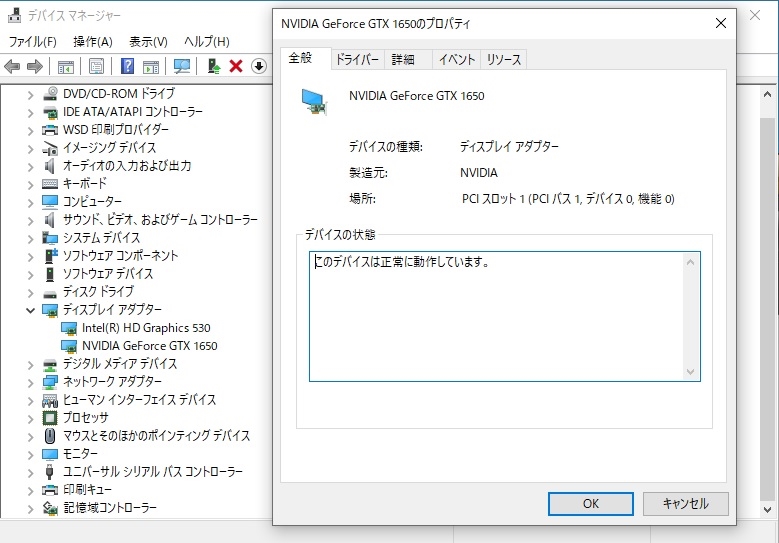Image resolution: width=779 pixels, height=543 pixels.
Task: Click the Device Manager scroll-up arrow
Action: point(768,94)
